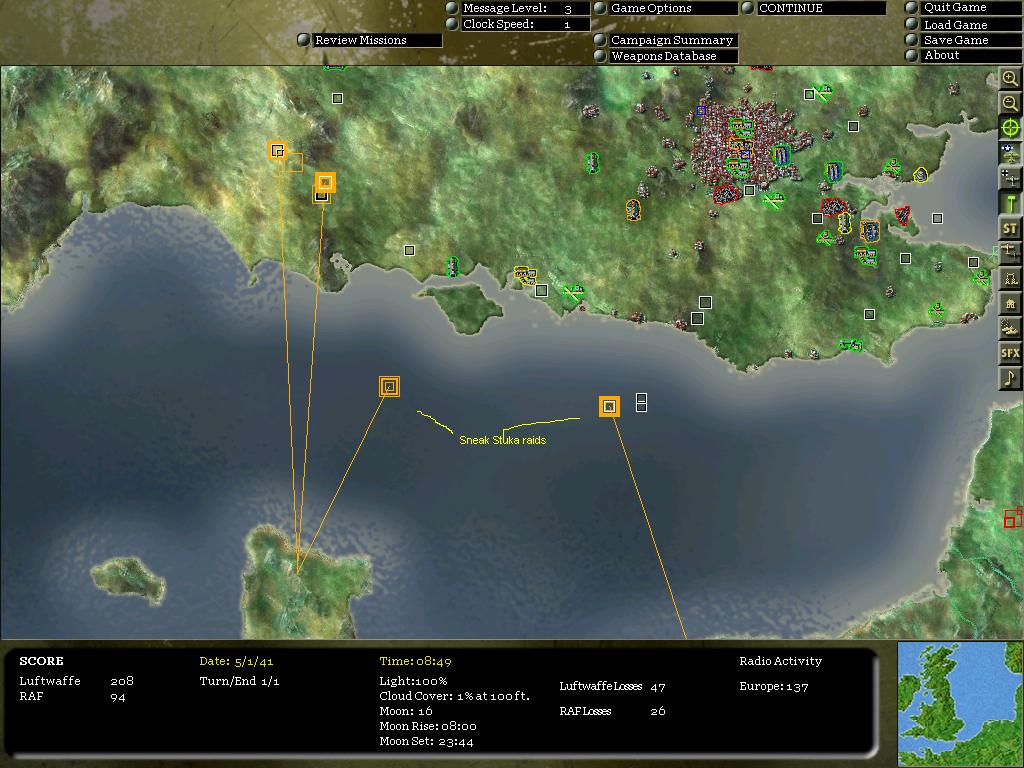Click the Europe: 137 radio value

pyautogui.click(x=774, y=686)
